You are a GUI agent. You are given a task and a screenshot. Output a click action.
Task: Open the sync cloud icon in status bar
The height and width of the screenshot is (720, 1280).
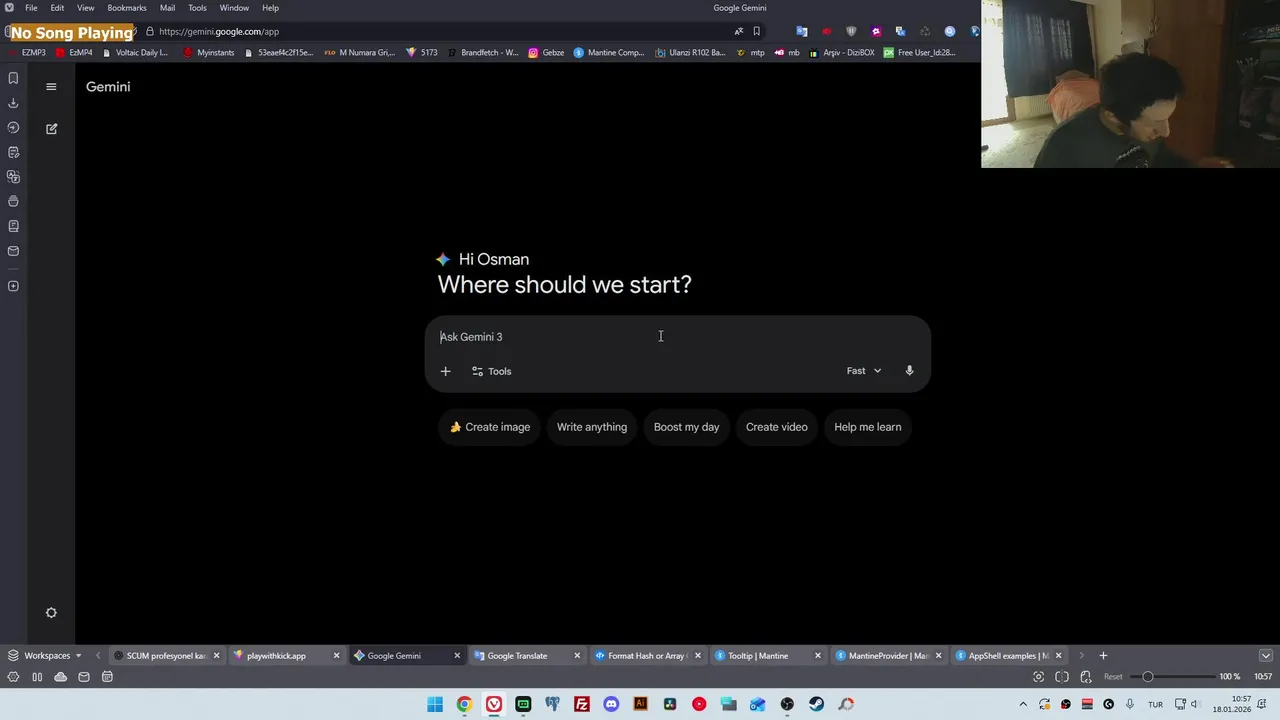click(x=60, y=677)
